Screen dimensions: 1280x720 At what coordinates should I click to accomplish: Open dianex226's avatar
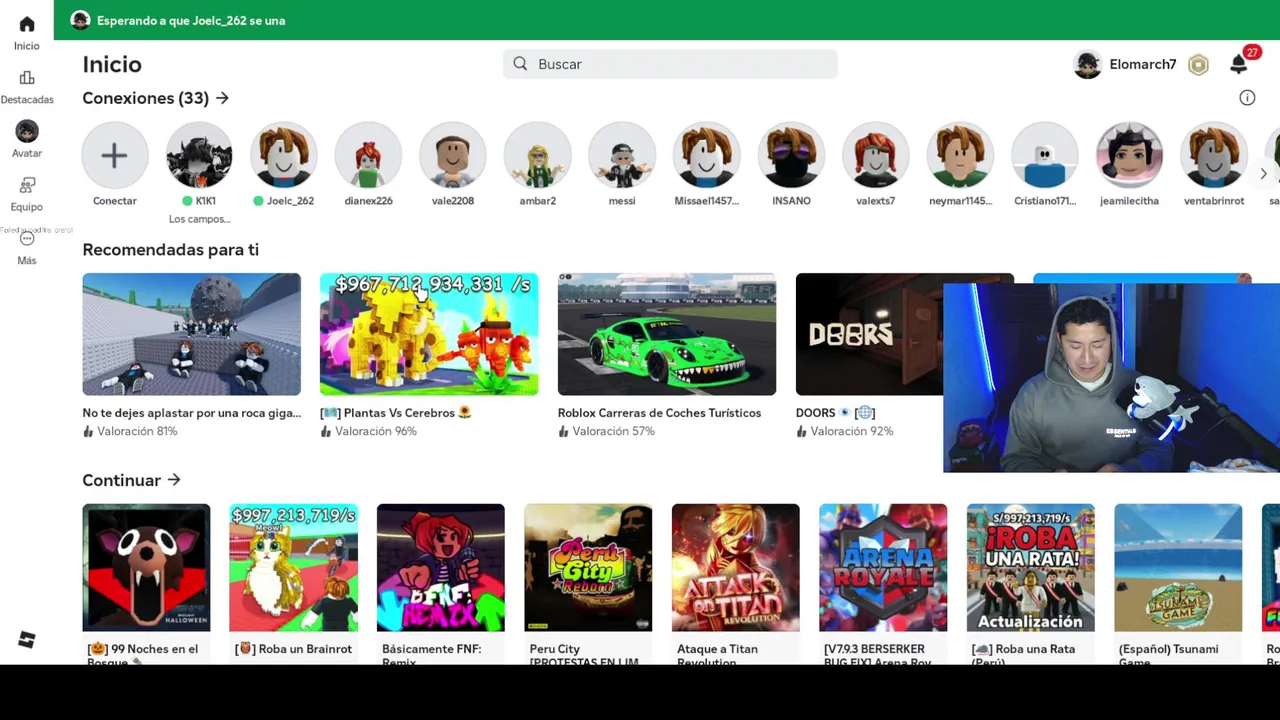(x=368, y=155)
